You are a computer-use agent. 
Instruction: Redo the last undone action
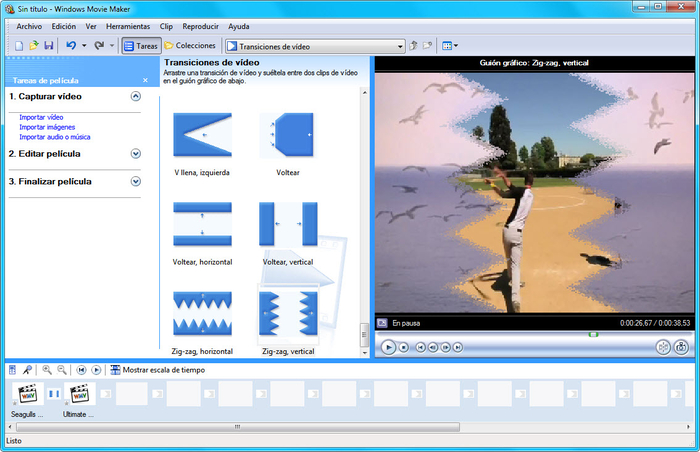99,46
